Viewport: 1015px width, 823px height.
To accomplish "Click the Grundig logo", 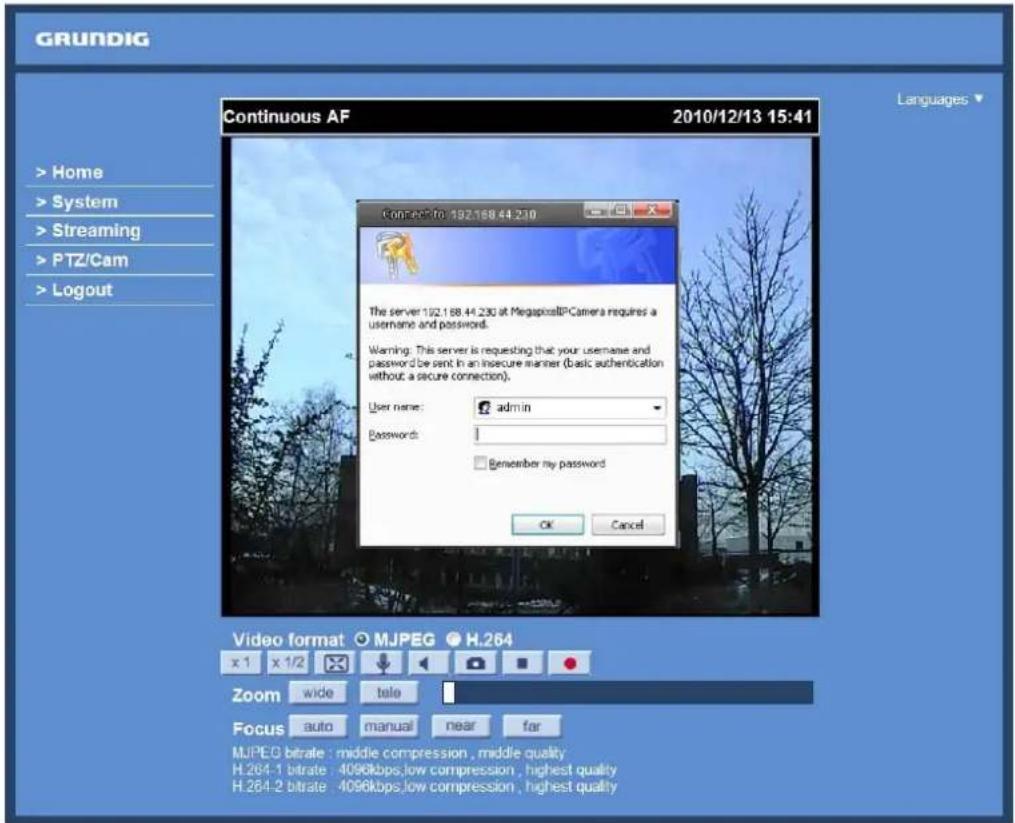I will pos(92,39).
